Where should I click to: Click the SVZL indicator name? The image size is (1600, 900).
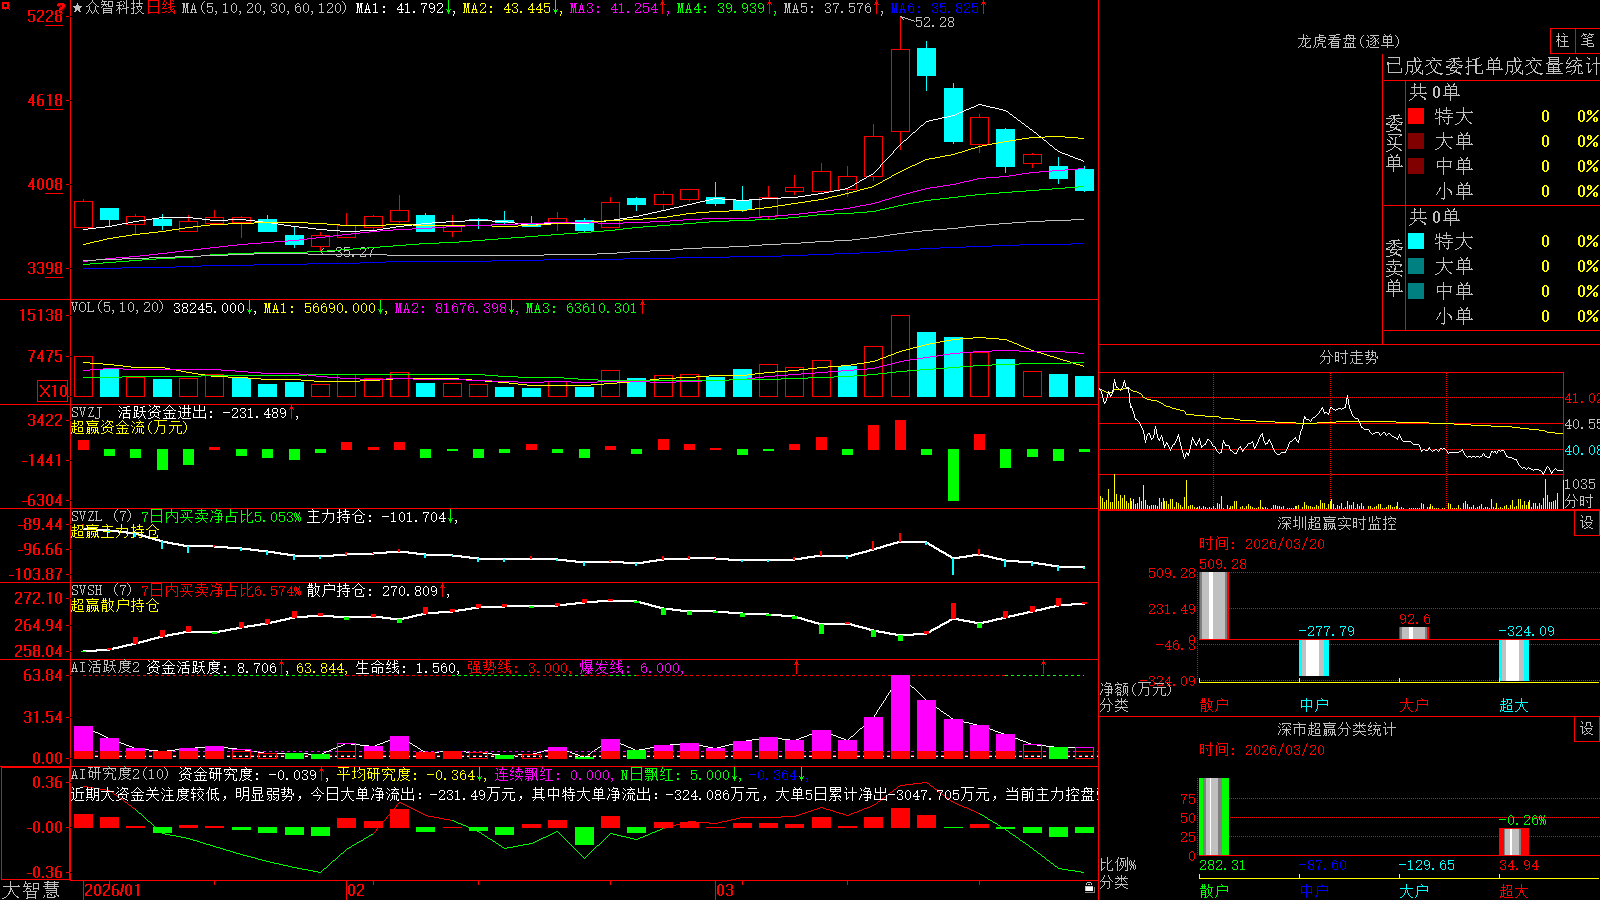pos(87,517)
